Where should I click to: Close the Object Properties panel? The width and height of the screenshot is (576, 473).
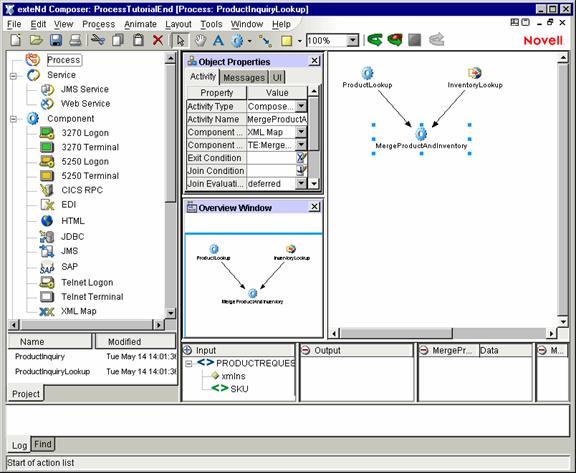(x=314, y=61)
